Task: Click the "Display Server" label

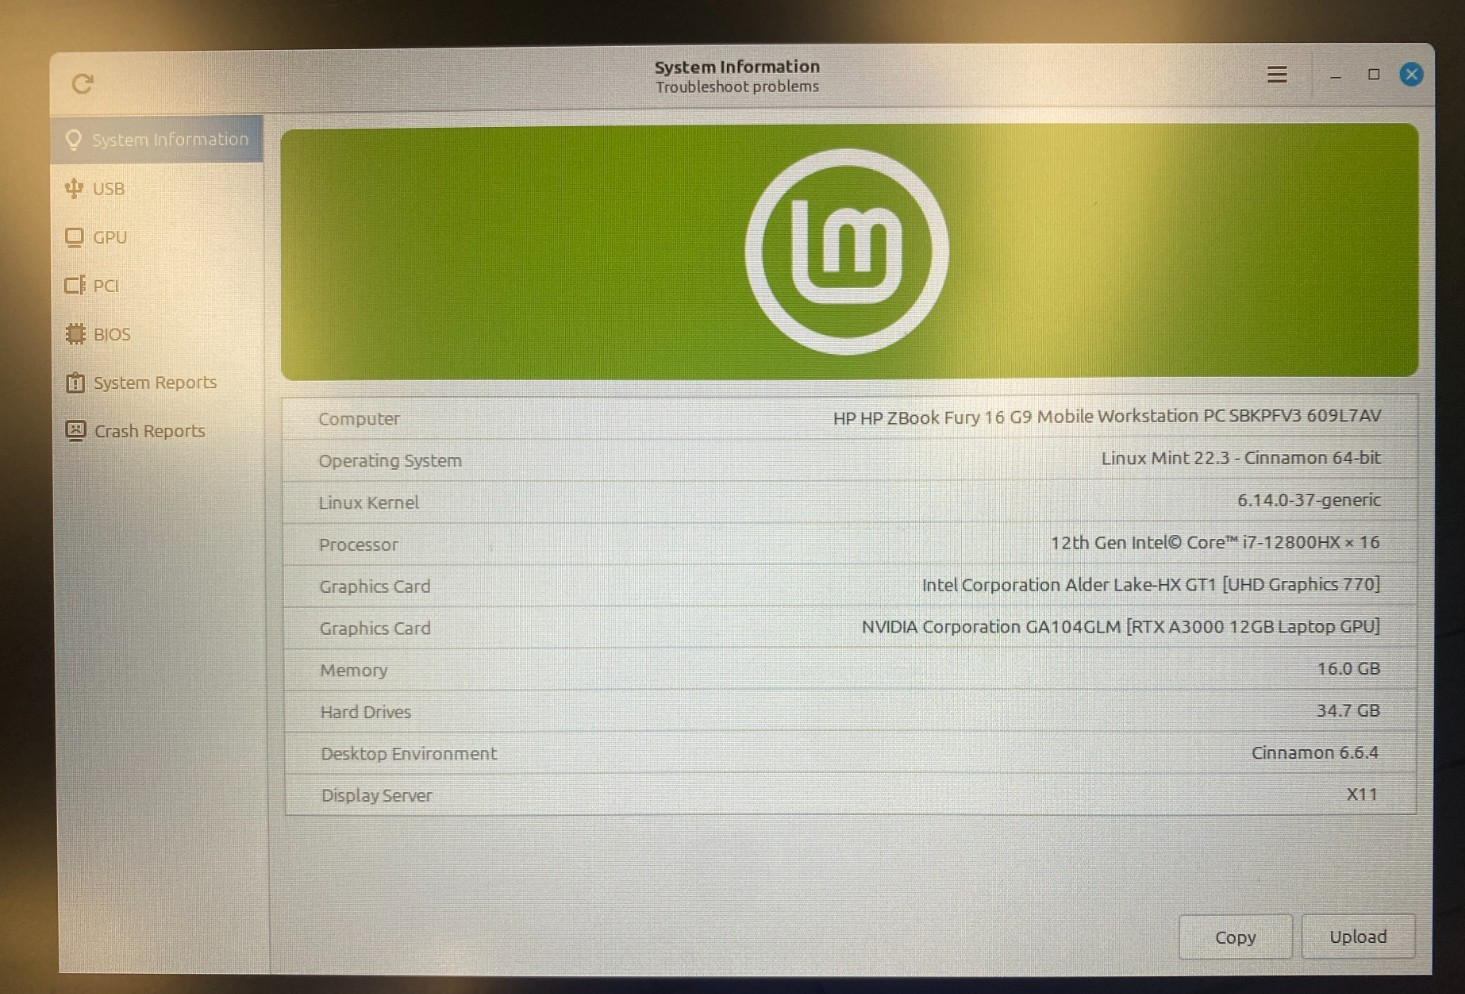Action: pyautogui.click(x=377, y=796)
